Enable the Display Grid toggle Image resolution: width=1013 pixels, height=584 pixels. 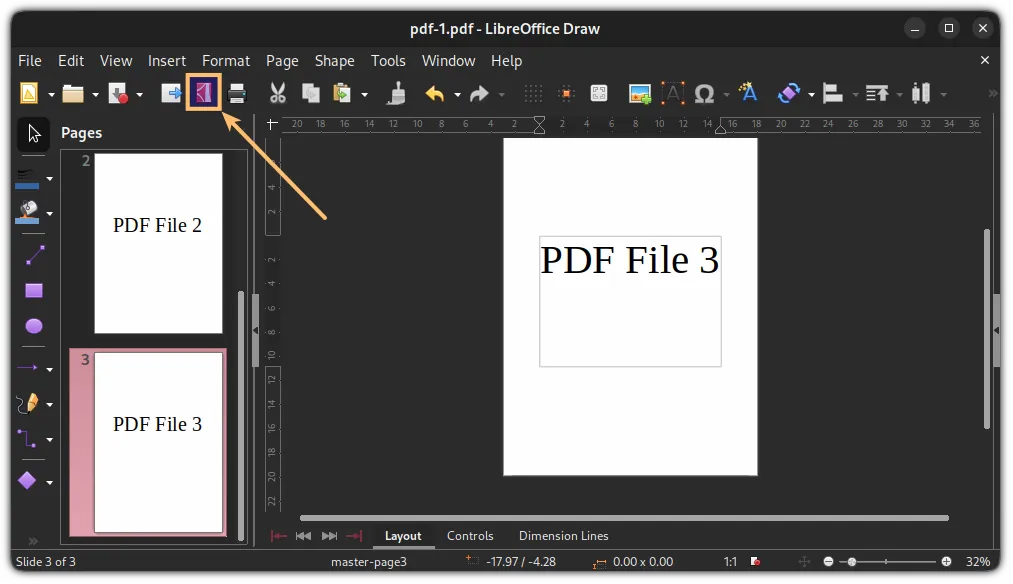pos(533,92)
